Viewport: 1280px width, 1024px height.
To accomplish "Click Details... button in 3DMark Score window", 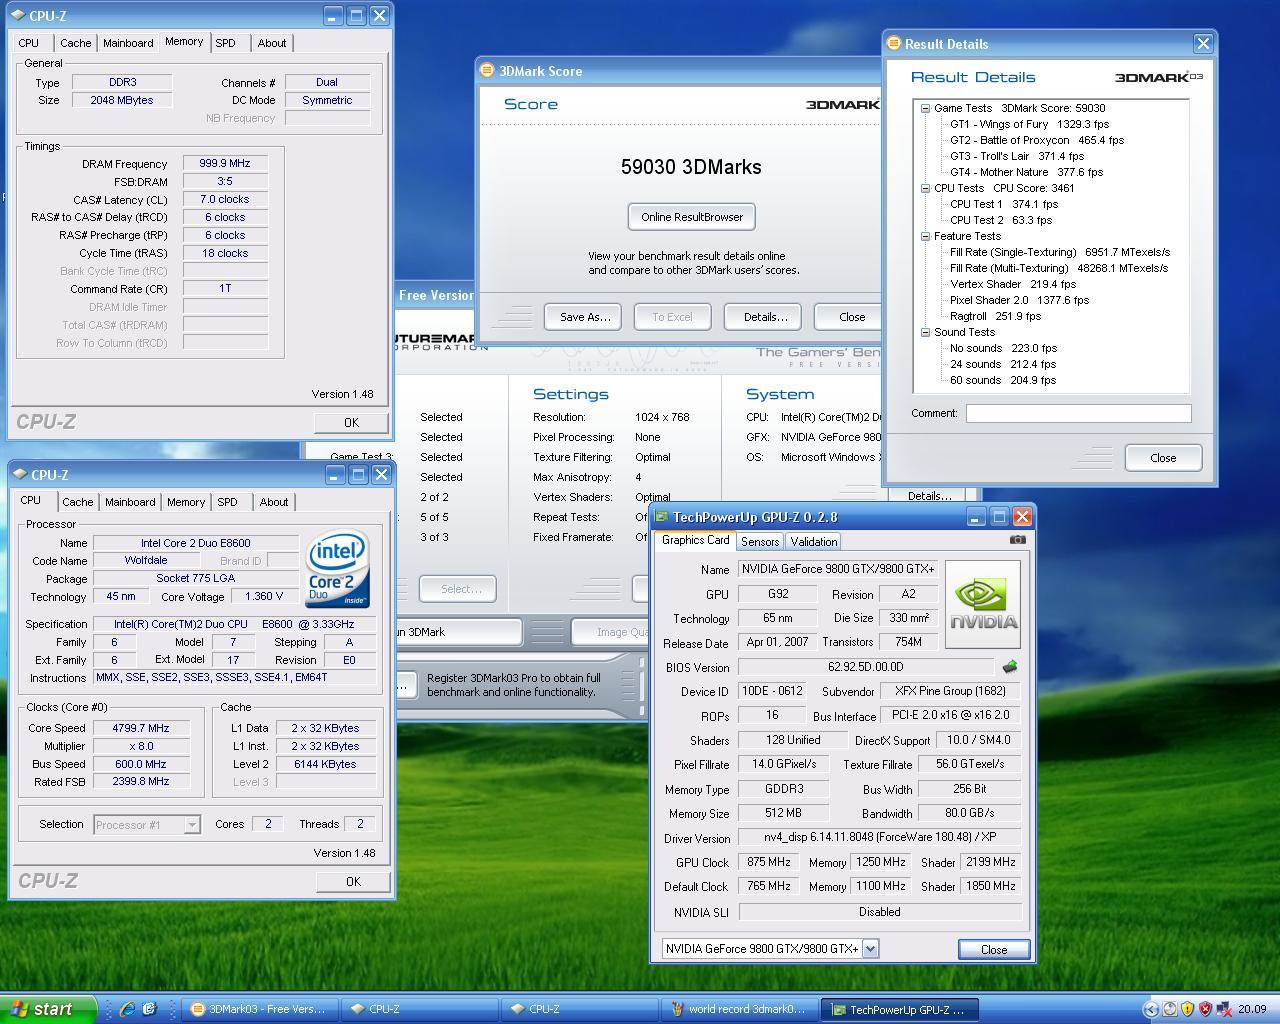I will 765,317.
